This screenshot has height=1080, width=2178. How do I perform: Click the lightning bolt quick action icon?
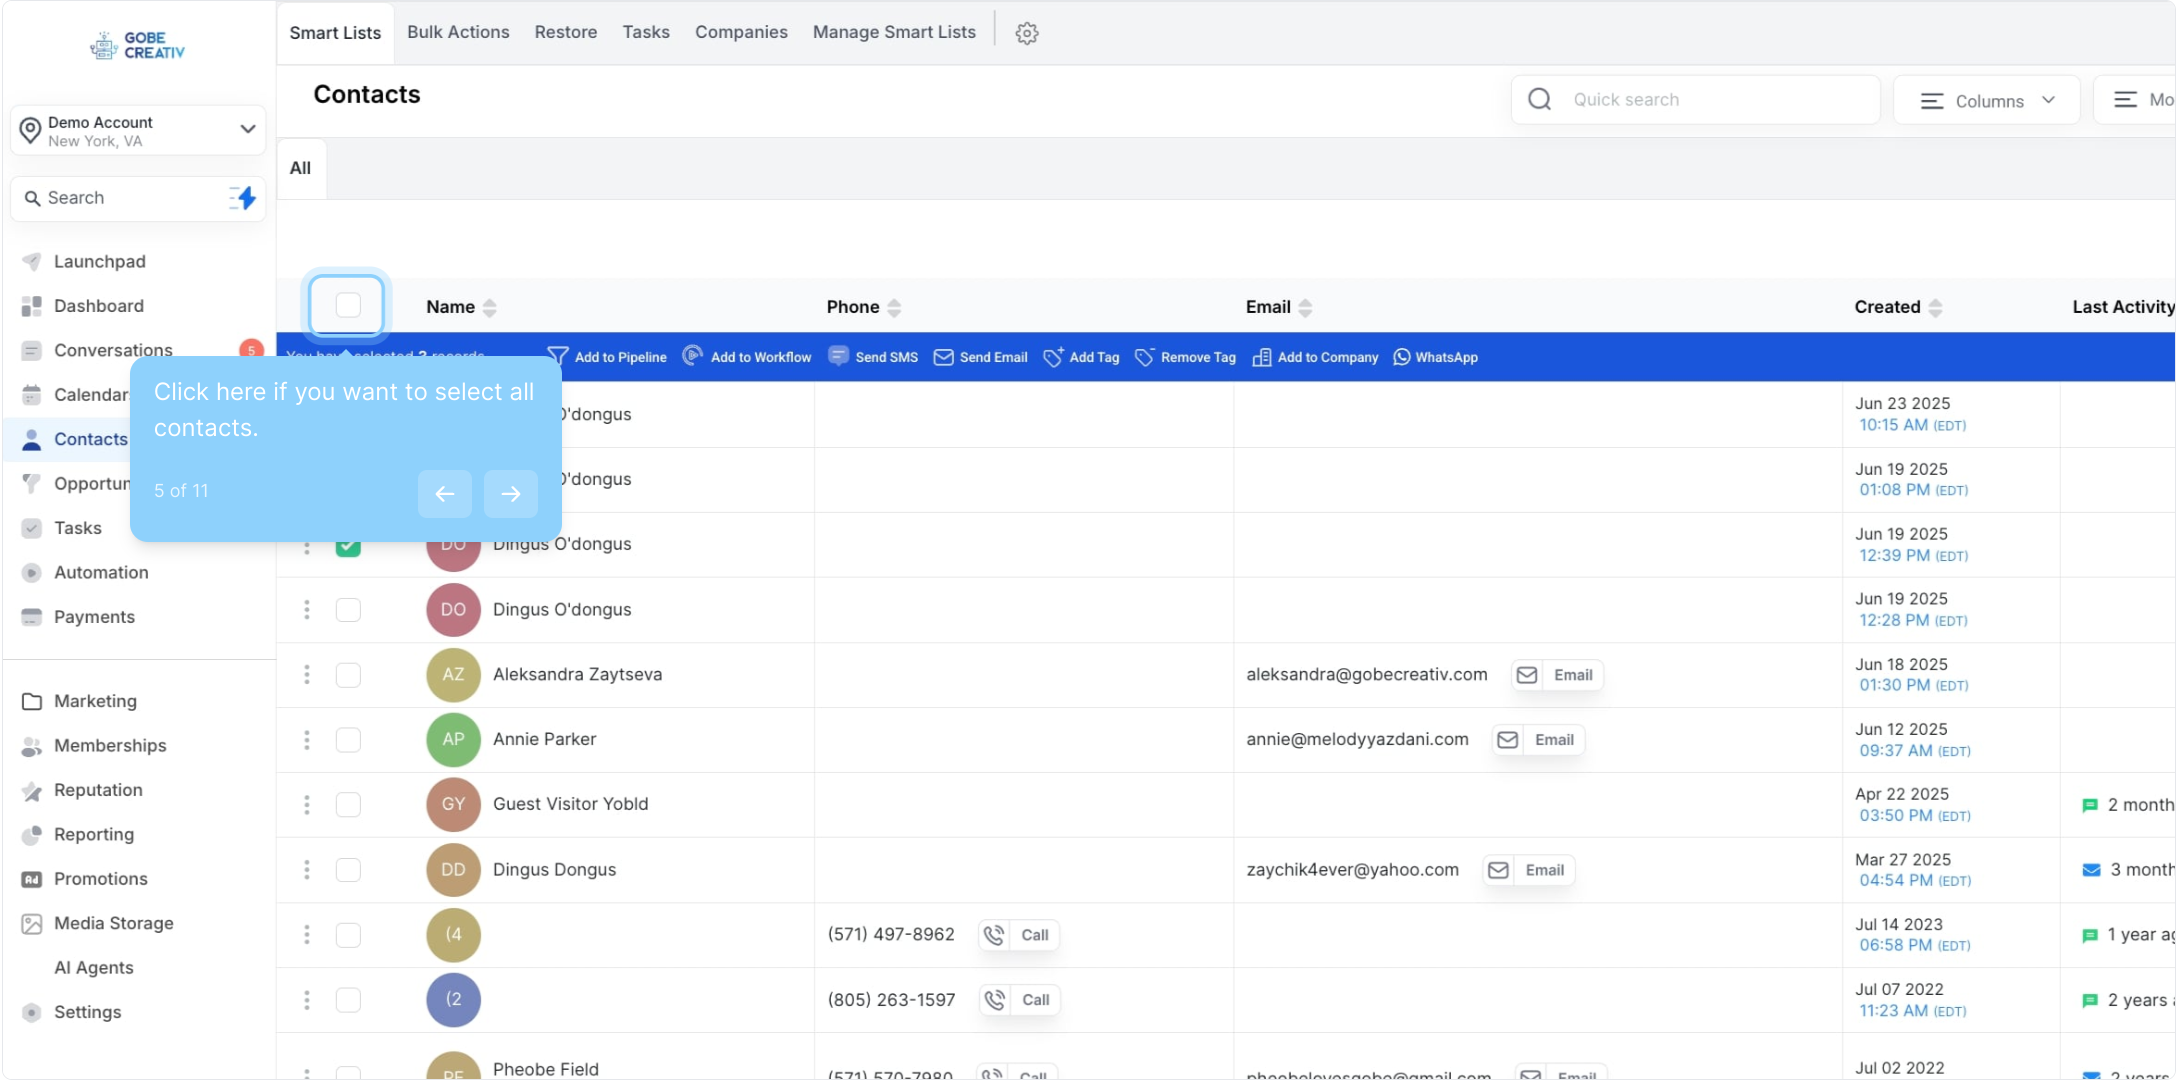click(243, 198)
